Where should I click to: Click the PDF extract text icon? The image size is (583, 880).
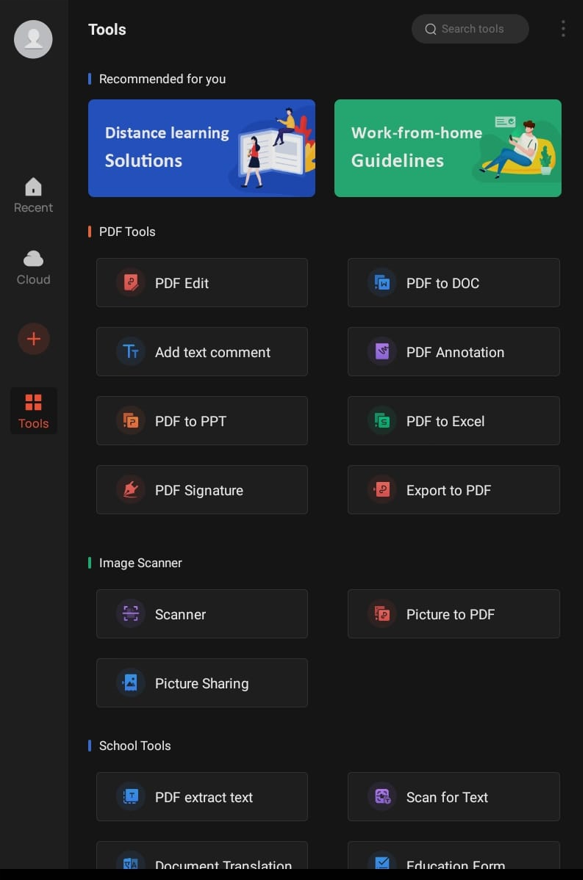pos(131,796)
